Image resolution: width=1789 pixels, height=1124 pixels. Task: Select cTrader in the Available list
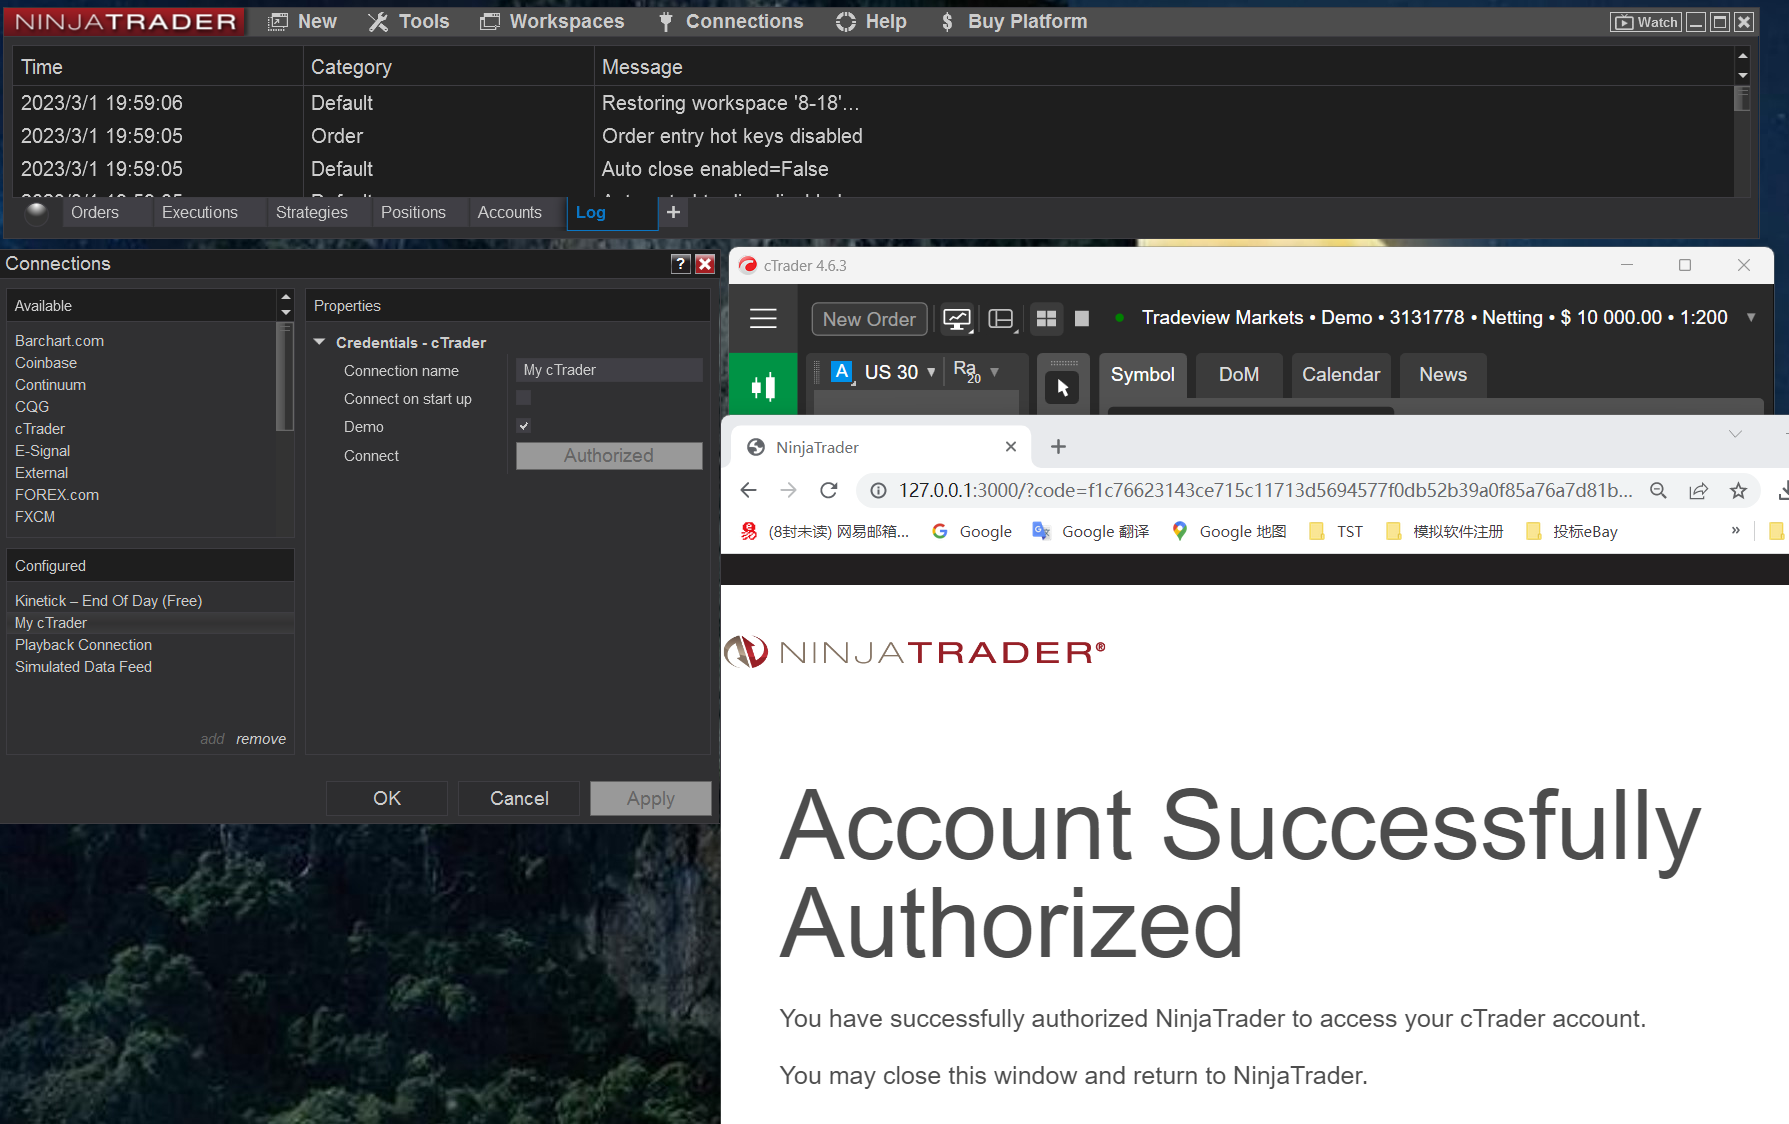tap(40, 429)
